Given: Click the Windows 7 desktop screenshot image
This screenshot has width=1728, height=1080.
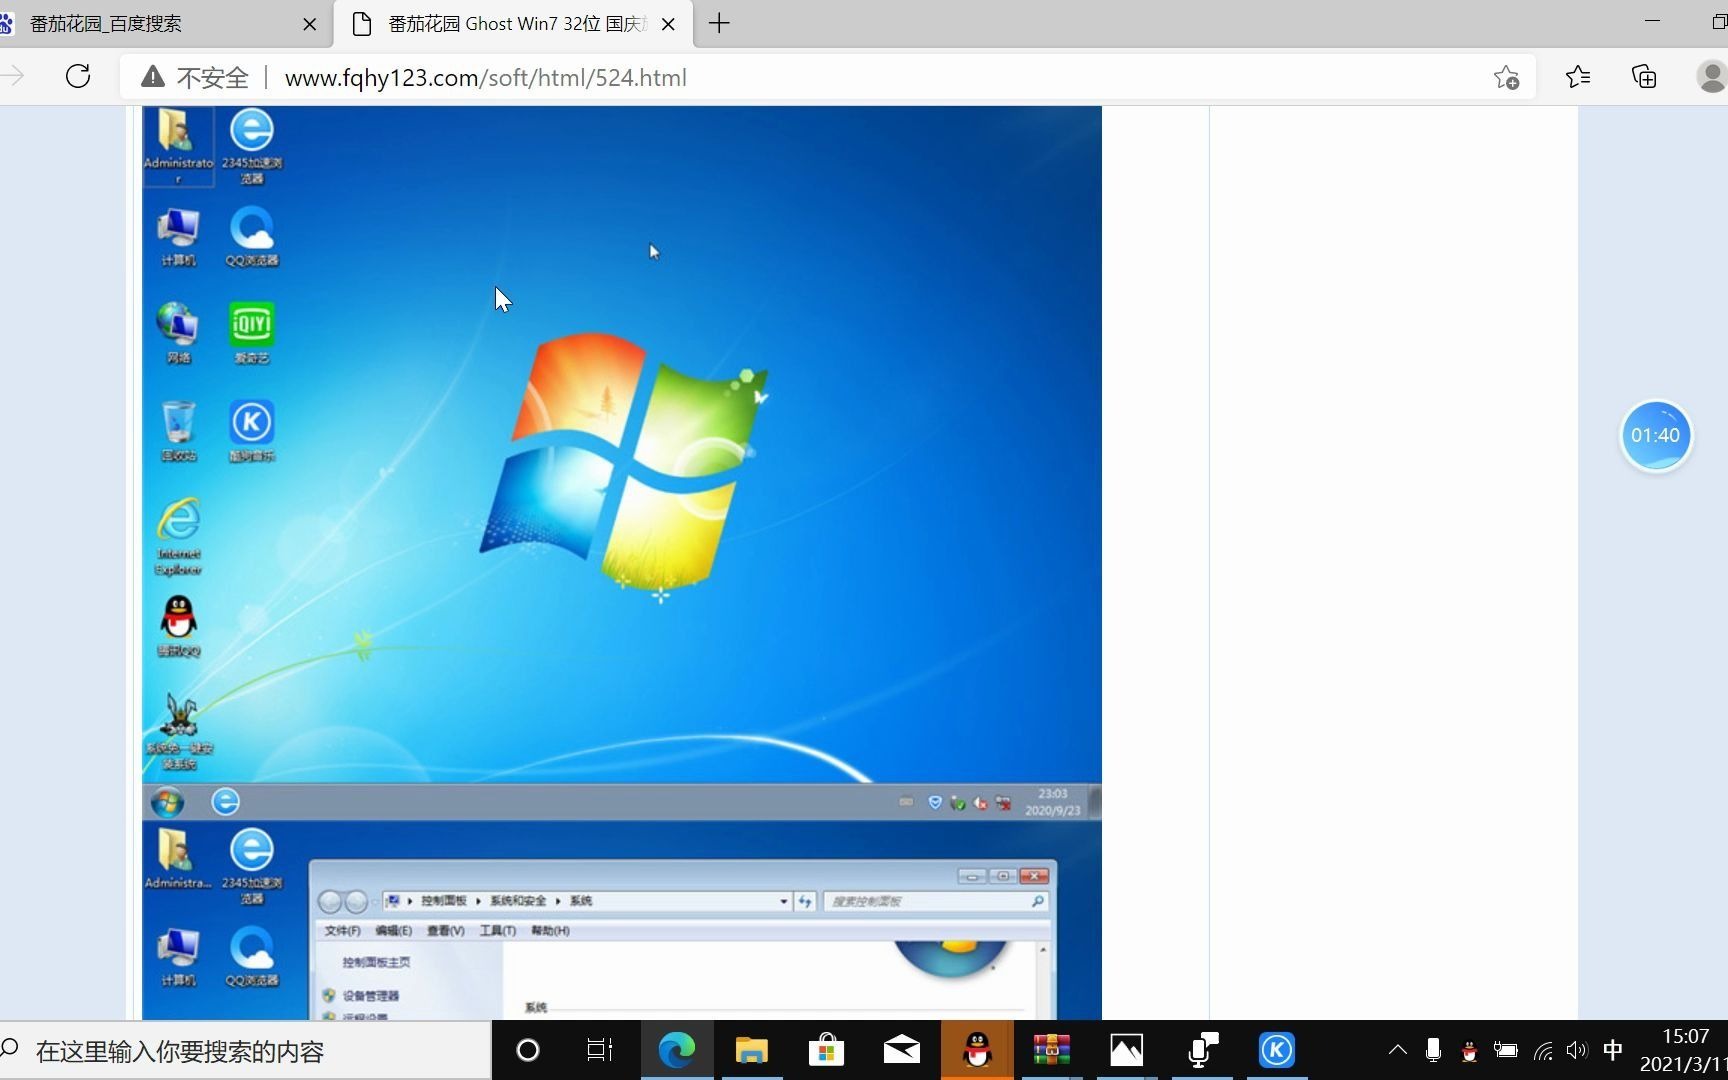Looking at the screenshot, I should [x=622, y=464].
